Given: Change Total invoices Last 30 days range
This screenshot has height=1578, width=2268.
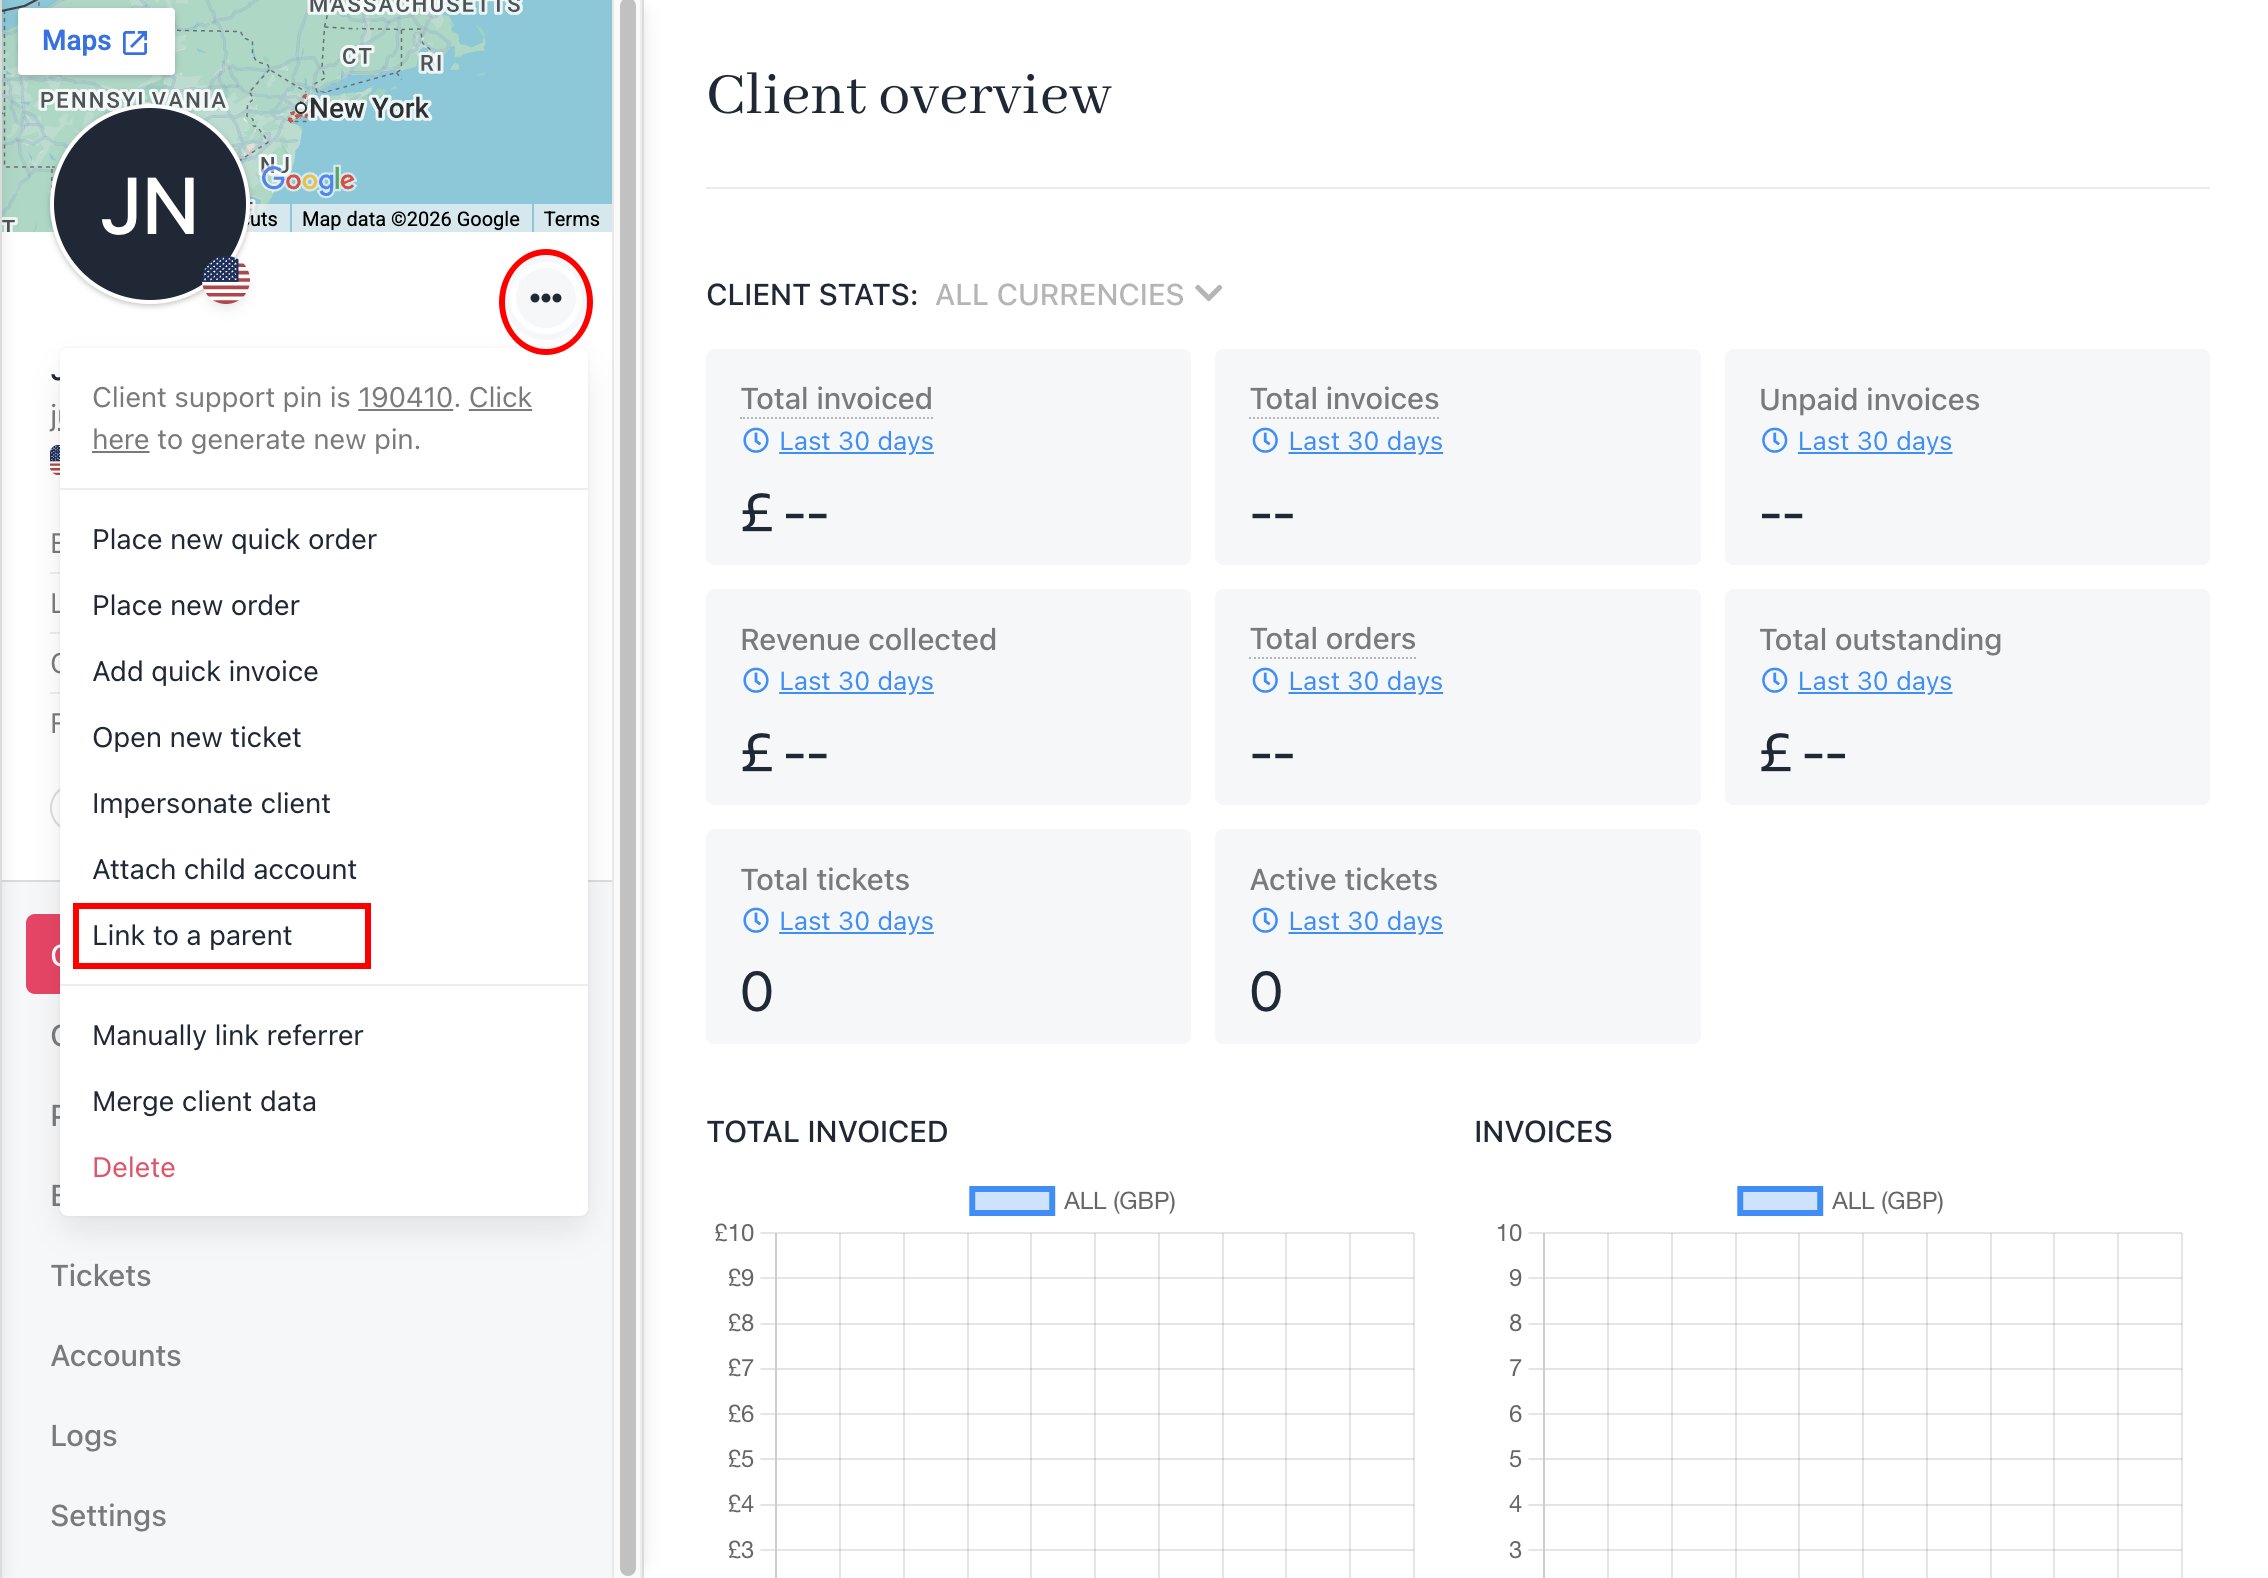Looking at the screenshot, I should 1365,441.
